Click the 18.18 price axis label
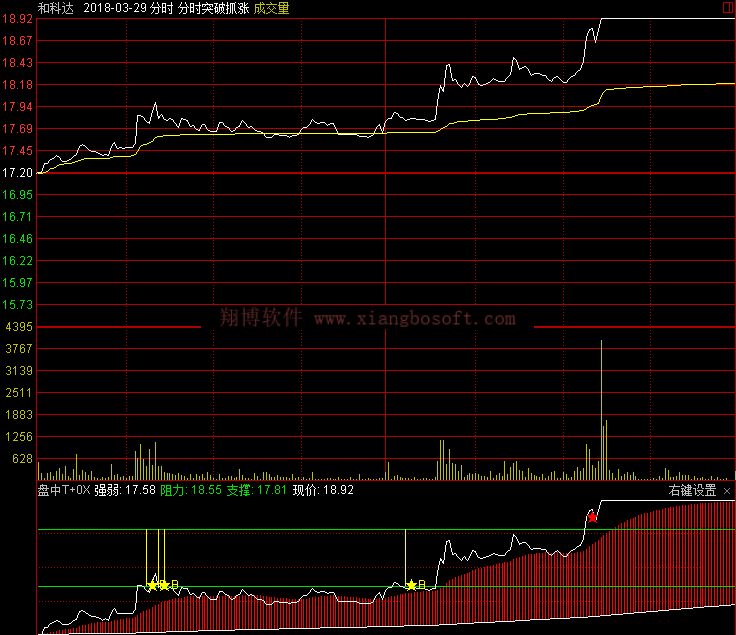Screen dimensions: 736x635 17,85
